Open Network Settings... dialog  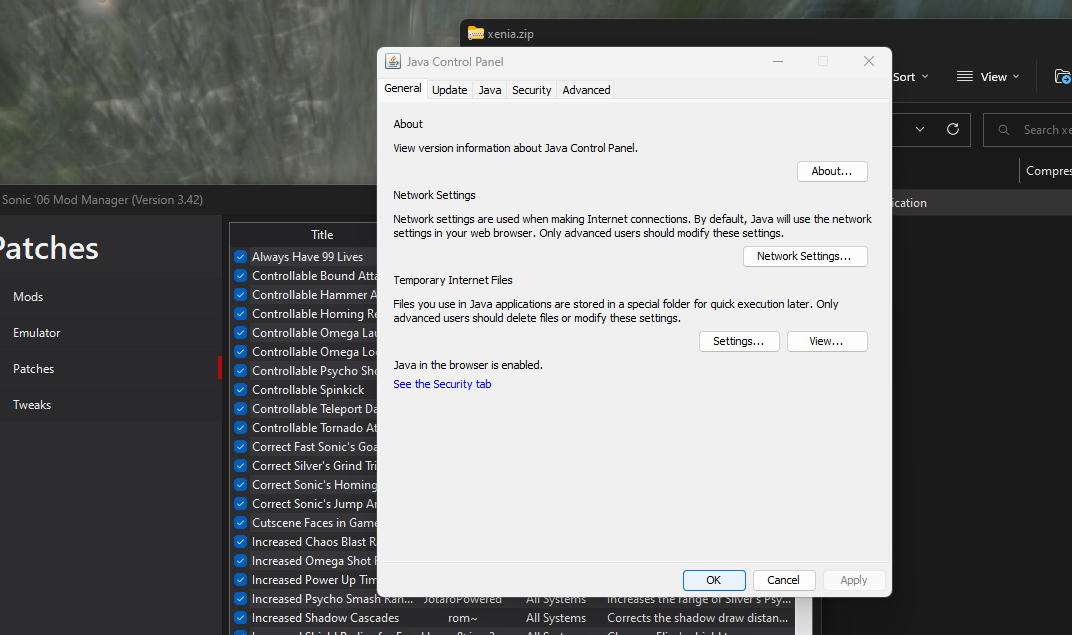click(805, 256)
